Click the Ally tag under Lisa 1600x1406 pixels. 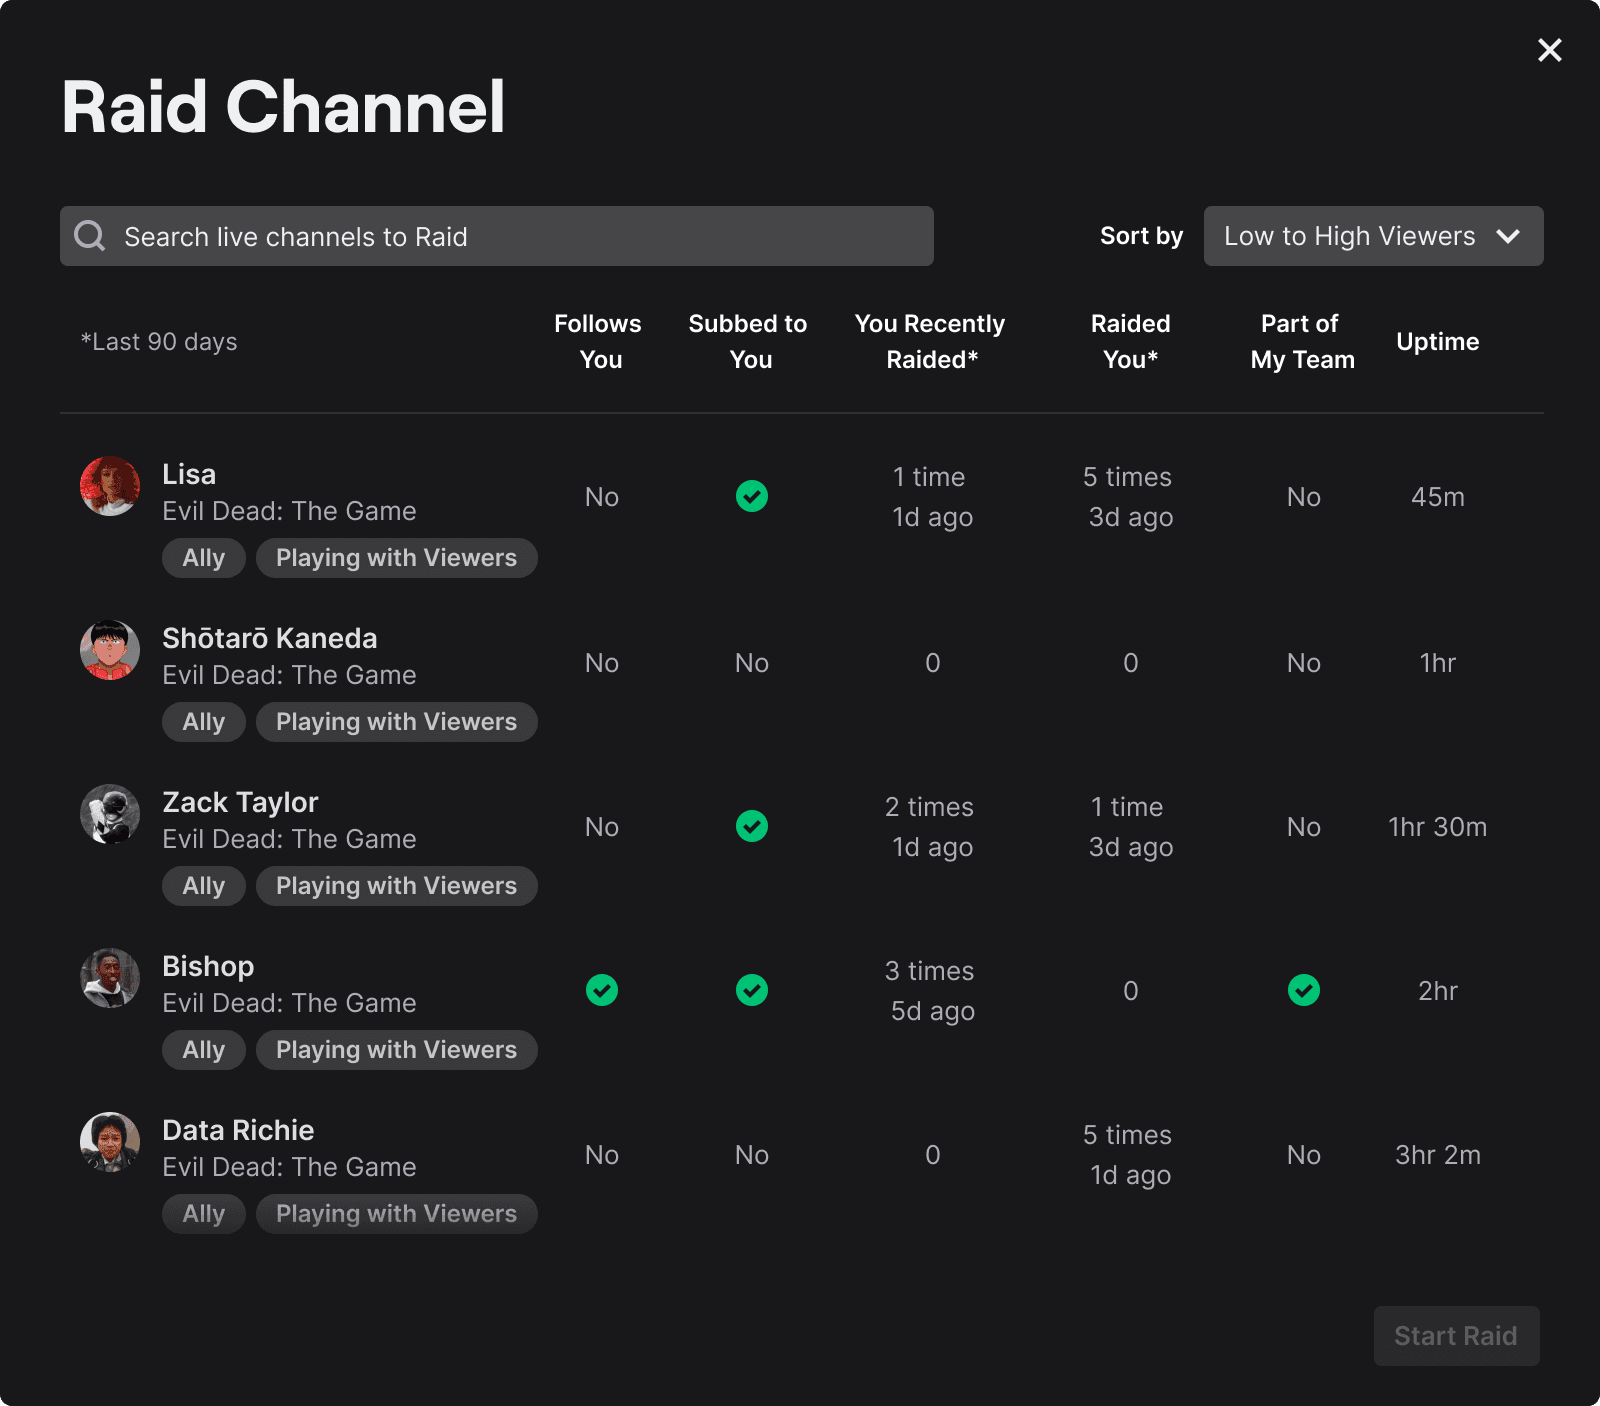[x=204, y=558]
